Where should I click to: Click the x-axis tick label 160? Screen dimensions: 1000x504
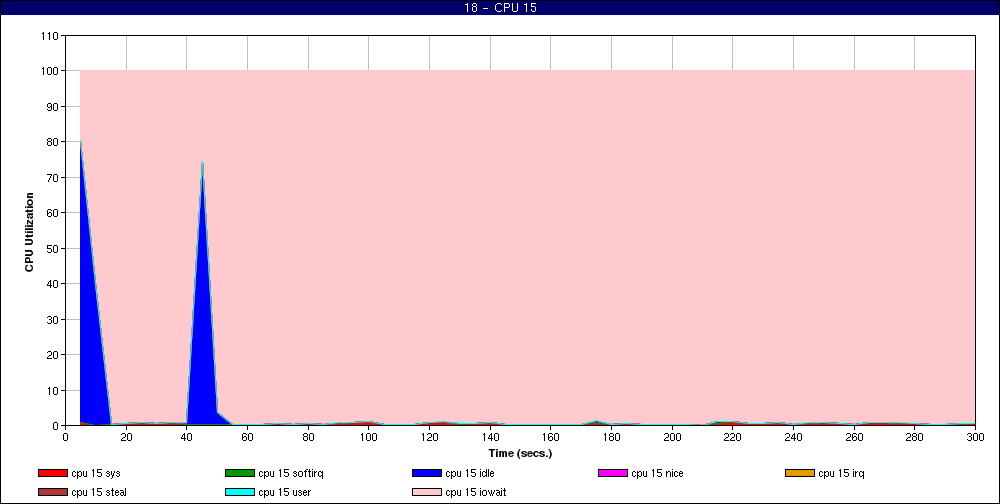(x=550, y=437)
